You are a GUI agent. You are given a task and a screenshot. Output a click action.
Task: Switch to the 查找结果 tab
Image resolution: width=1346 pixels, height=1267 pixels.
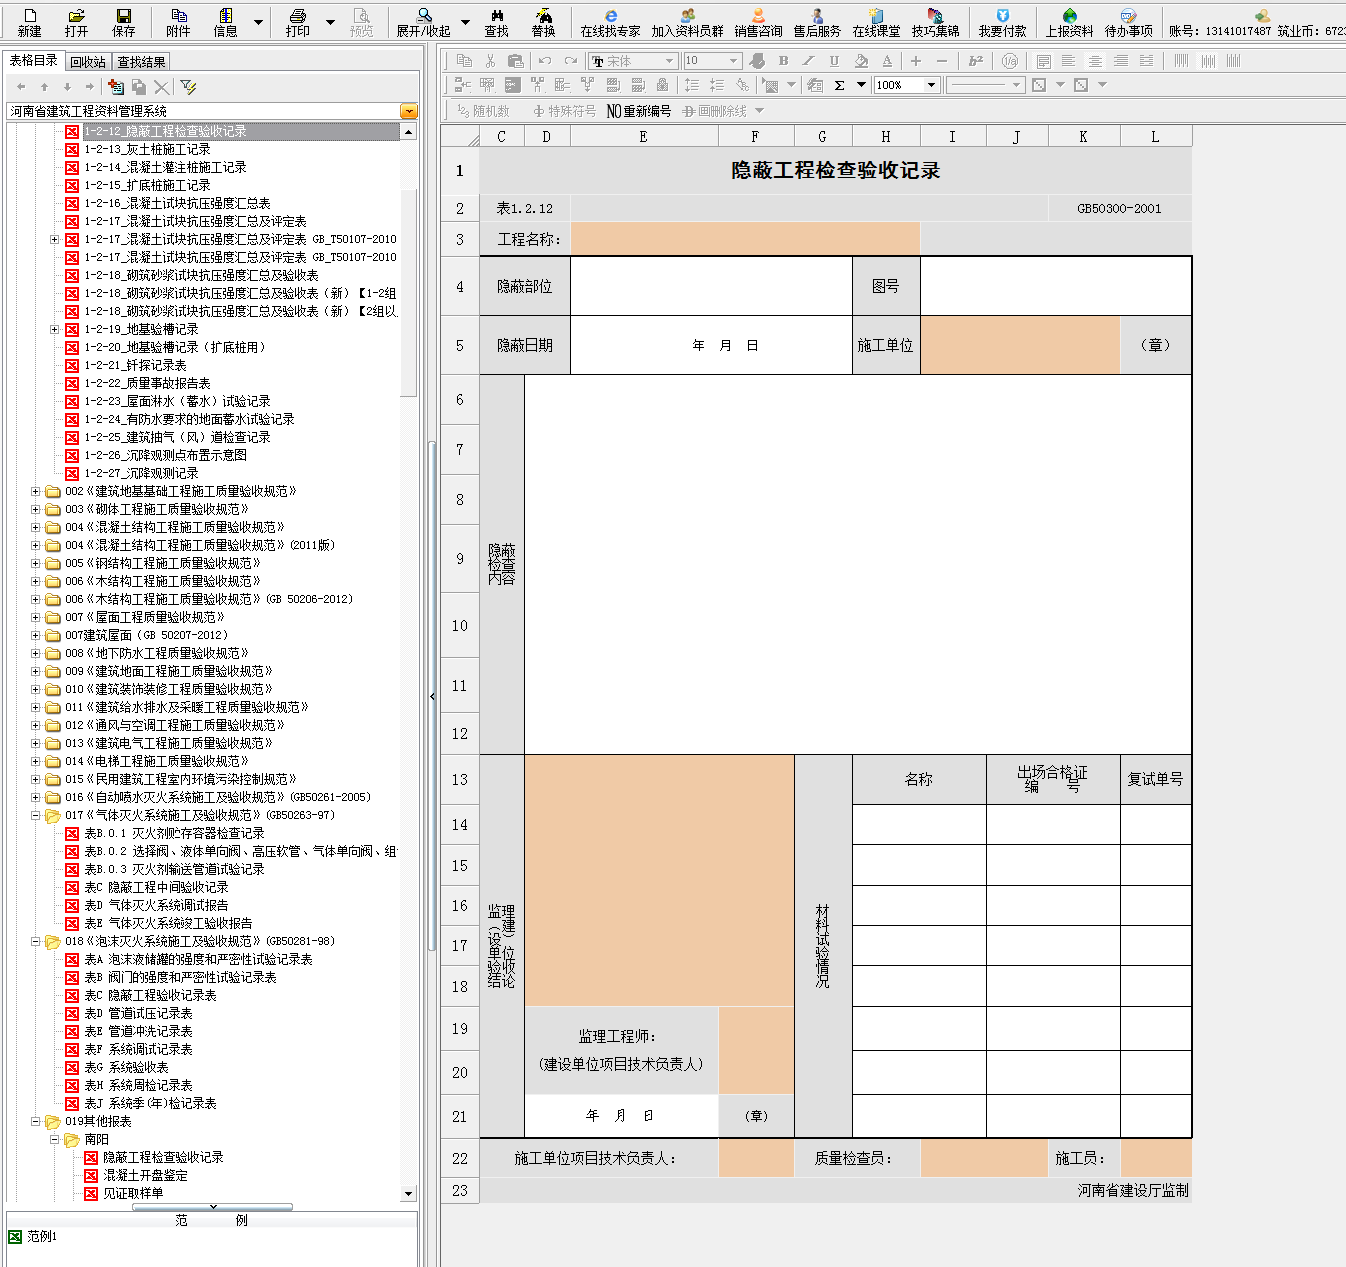[x=141, y=62]
